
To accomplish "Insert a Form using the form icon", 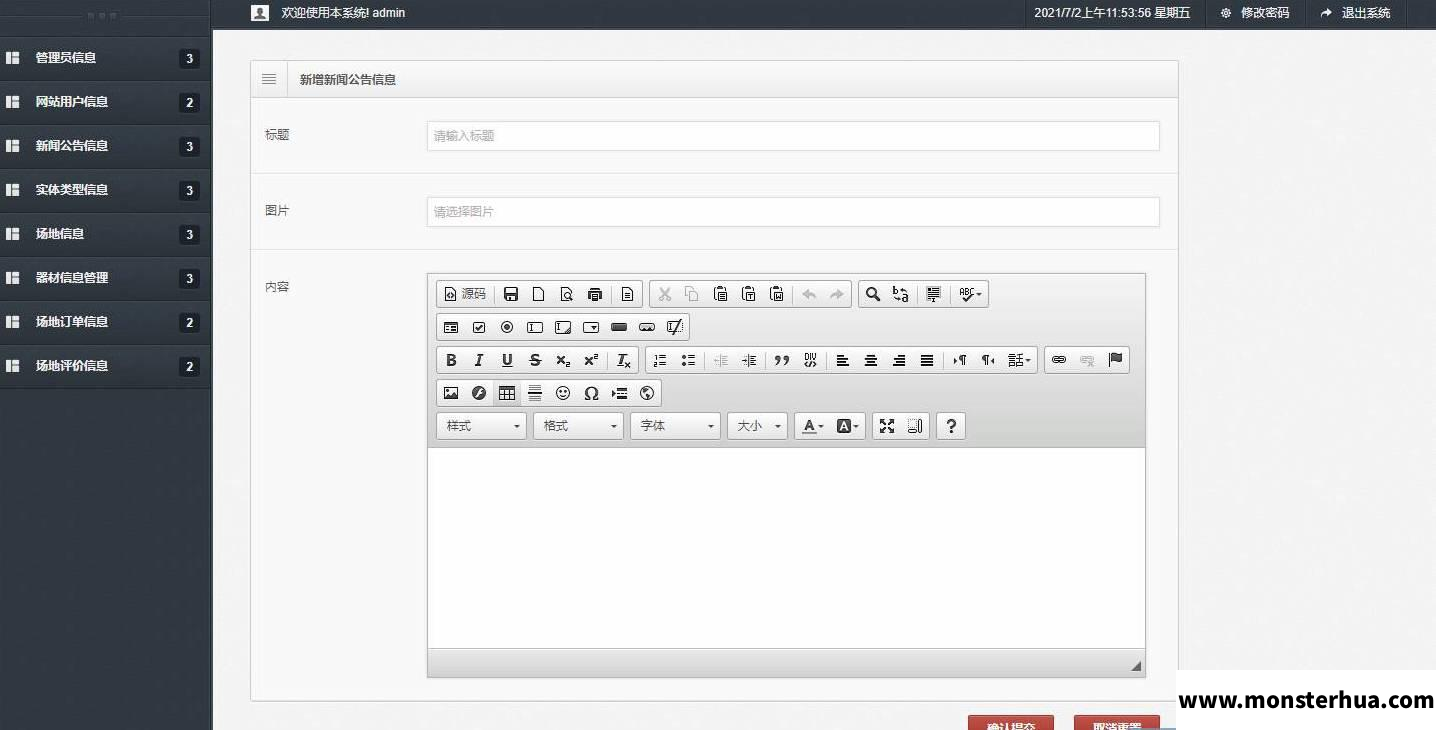I will coord(451,327).
